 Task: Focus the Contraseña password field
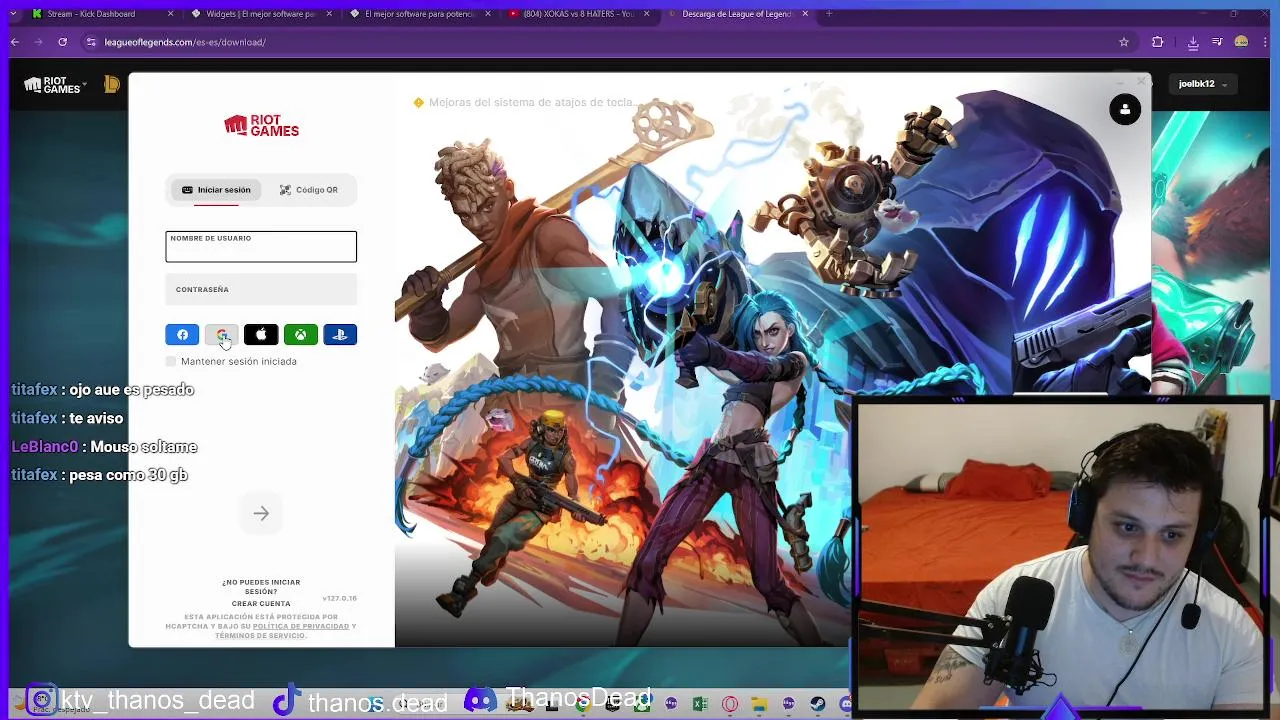pyautogui.click(x=261, y=290)
